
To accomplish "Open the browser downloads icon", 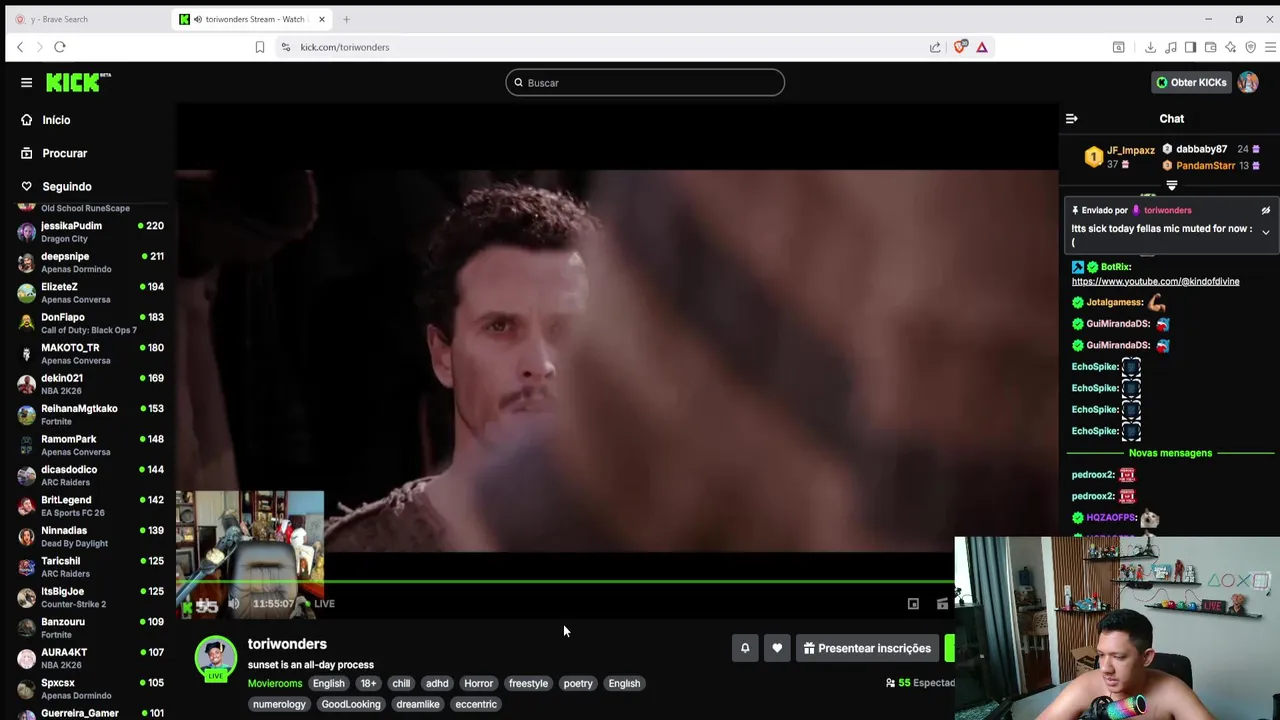I will pos(1150,47).
